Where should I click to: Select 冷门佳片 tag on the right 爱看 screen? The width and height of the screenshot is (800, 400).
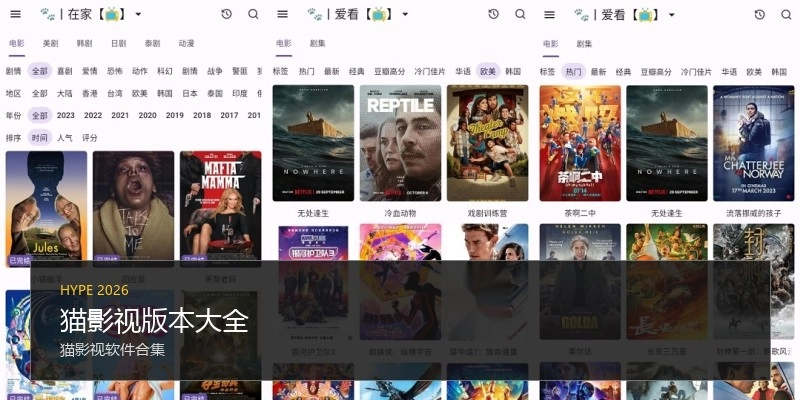point(696,72)
